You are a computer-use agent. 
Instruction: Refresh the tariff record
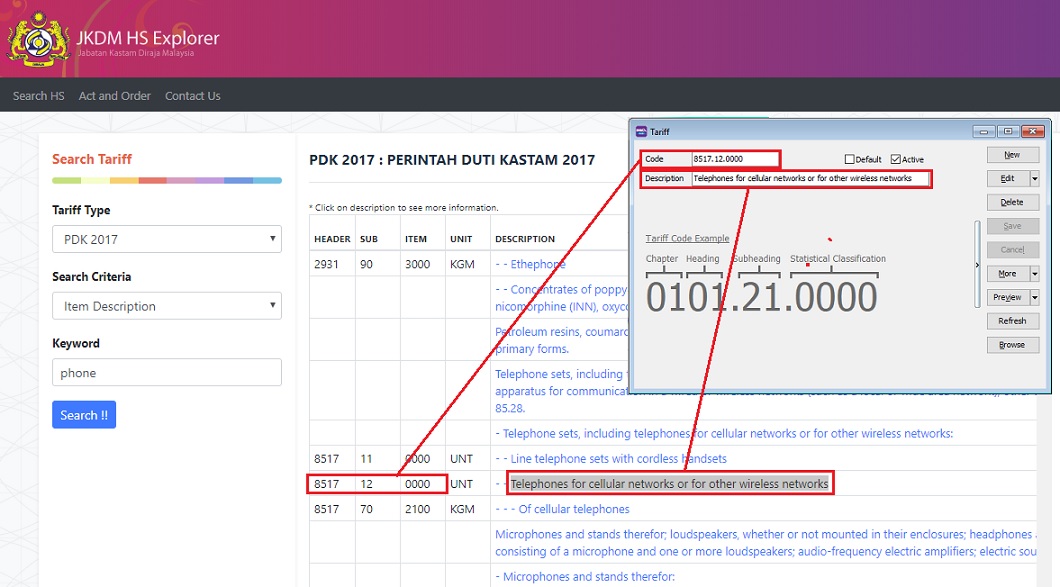tap(1012, 320)
